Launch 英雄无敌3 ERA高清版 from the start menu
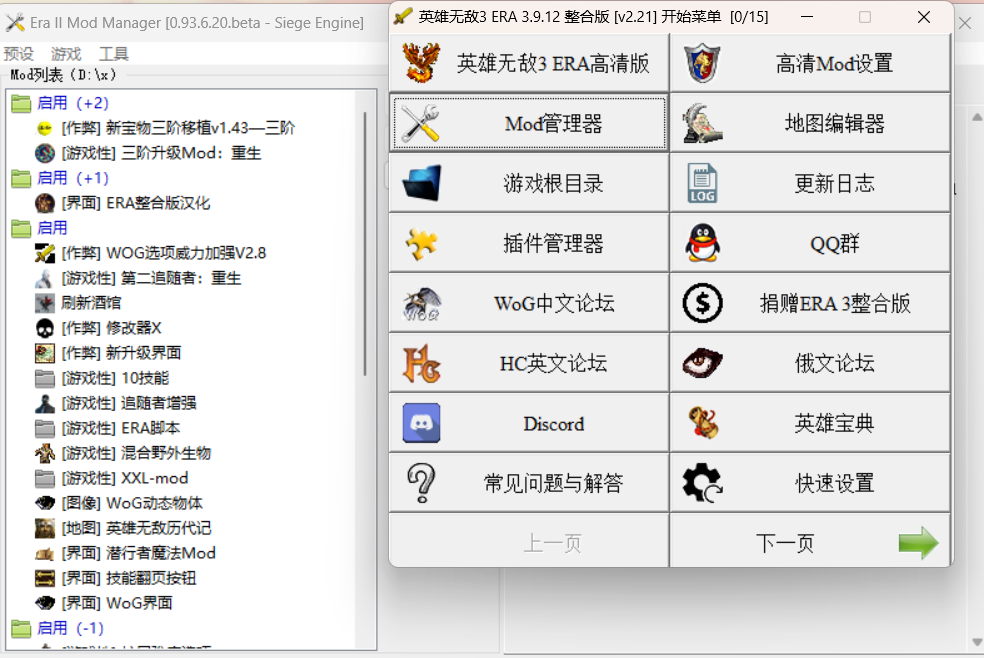 [529, 63]
